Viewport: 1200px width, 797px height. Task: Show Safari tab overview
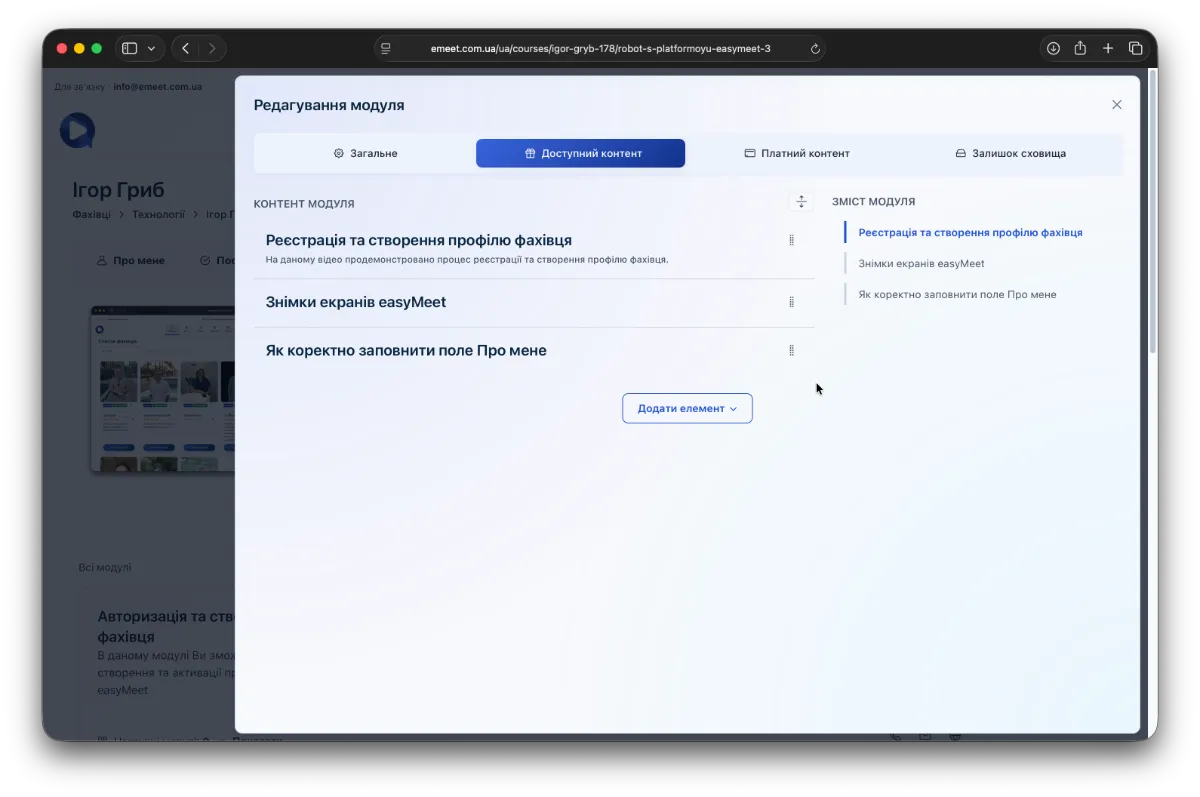pos(1136,48)
